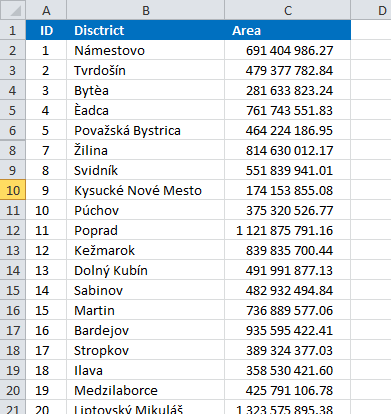Viewport: 391px width, 414px height.
Task: Select the ID cell in Poprad row
Action: point(46,230)
